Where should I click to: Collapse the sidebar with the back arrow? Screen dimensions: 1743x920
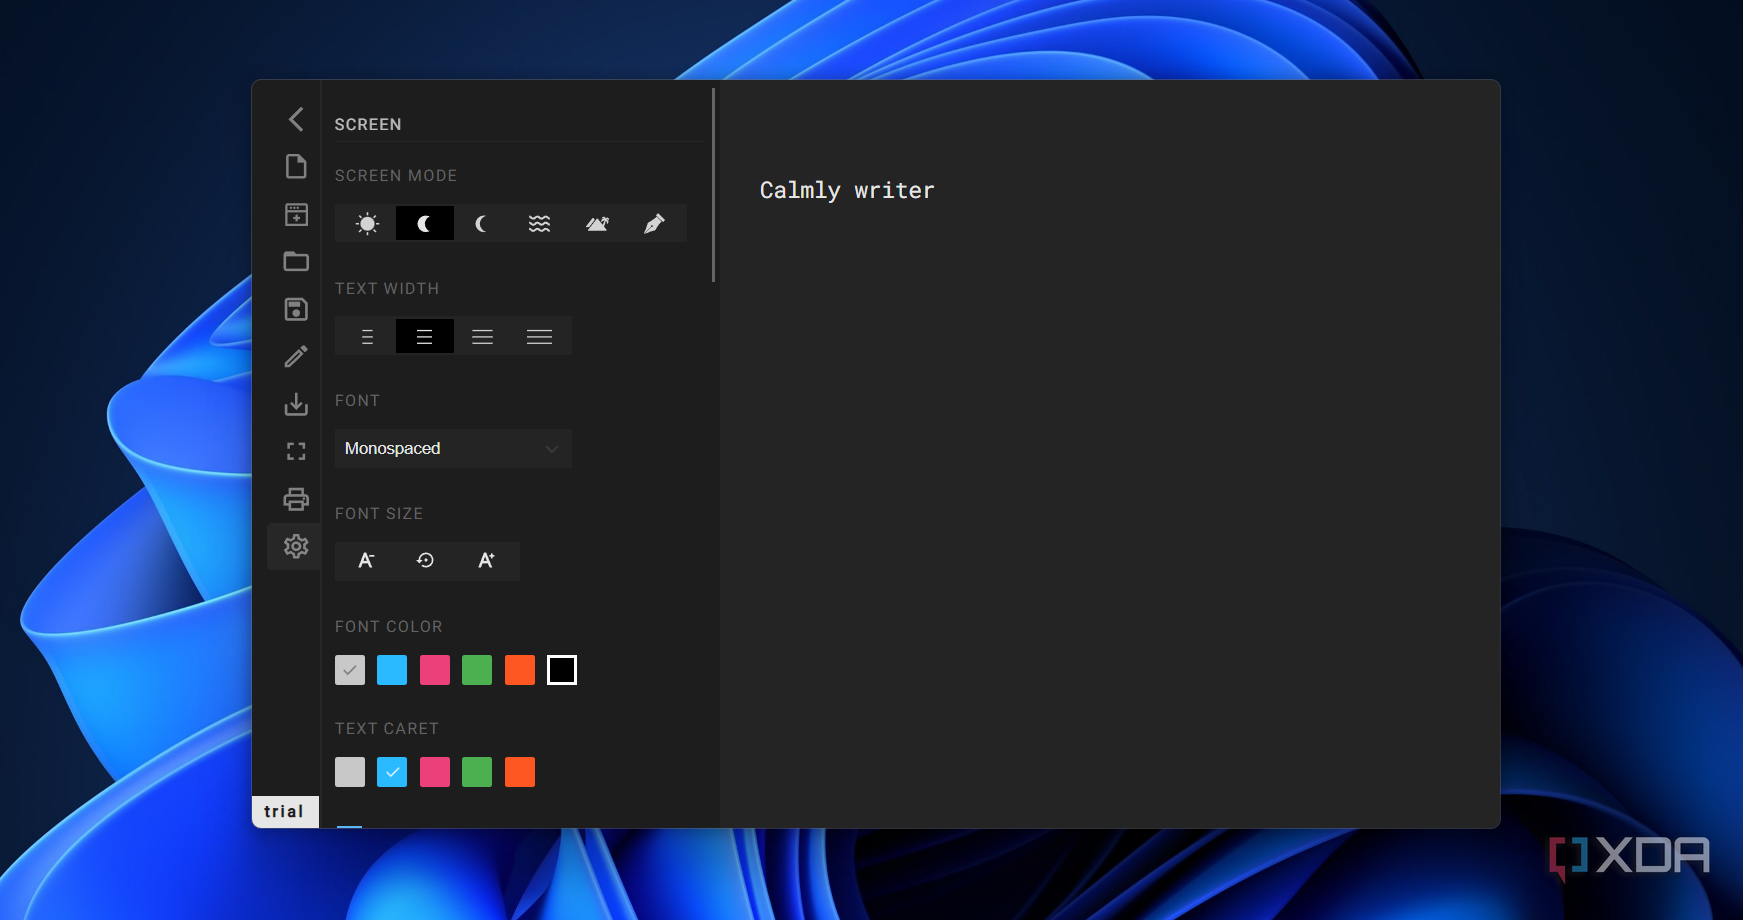click(x=296, y=119)
